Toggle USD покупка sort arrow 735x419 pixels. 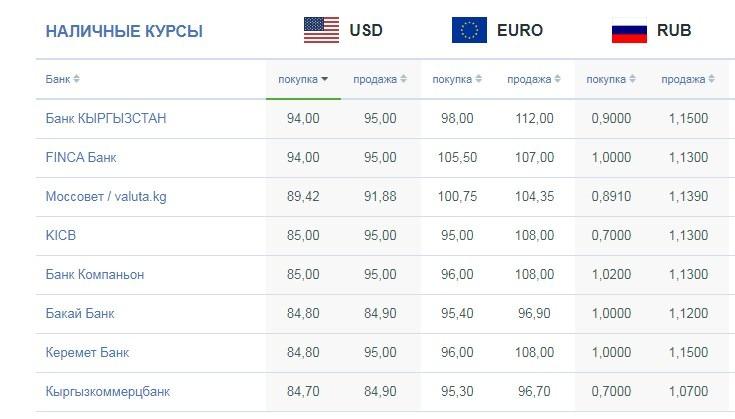[324, 79]
